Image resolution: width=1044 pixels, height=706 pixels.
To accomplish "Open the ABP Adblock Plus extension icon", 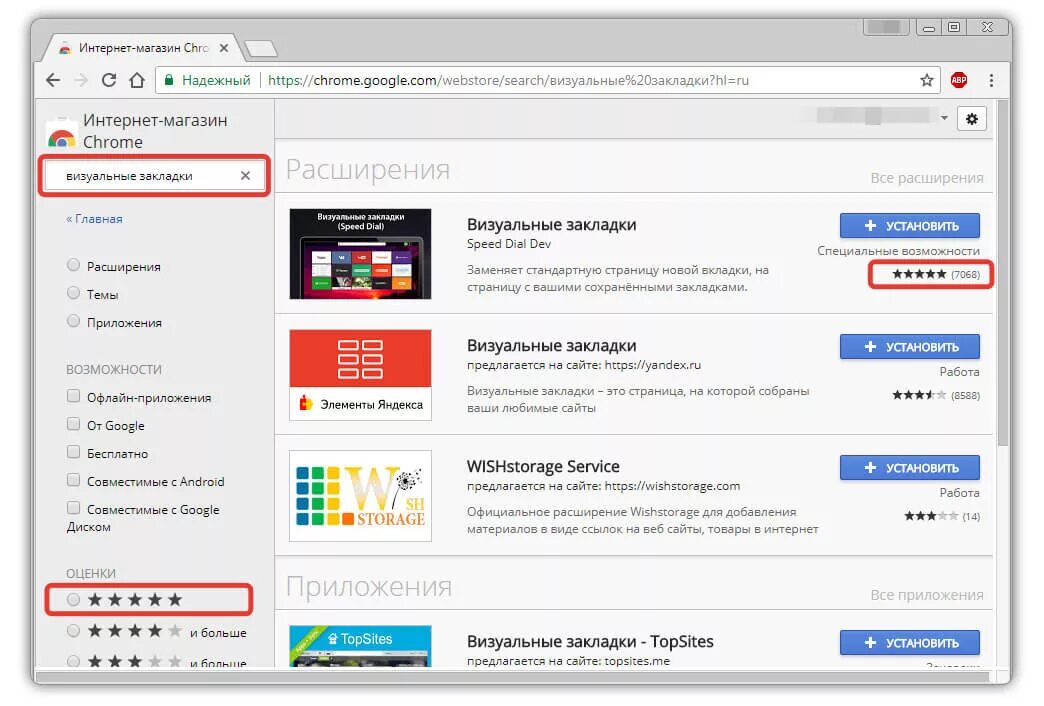I will pyautogui.click(x=959, y=81).
